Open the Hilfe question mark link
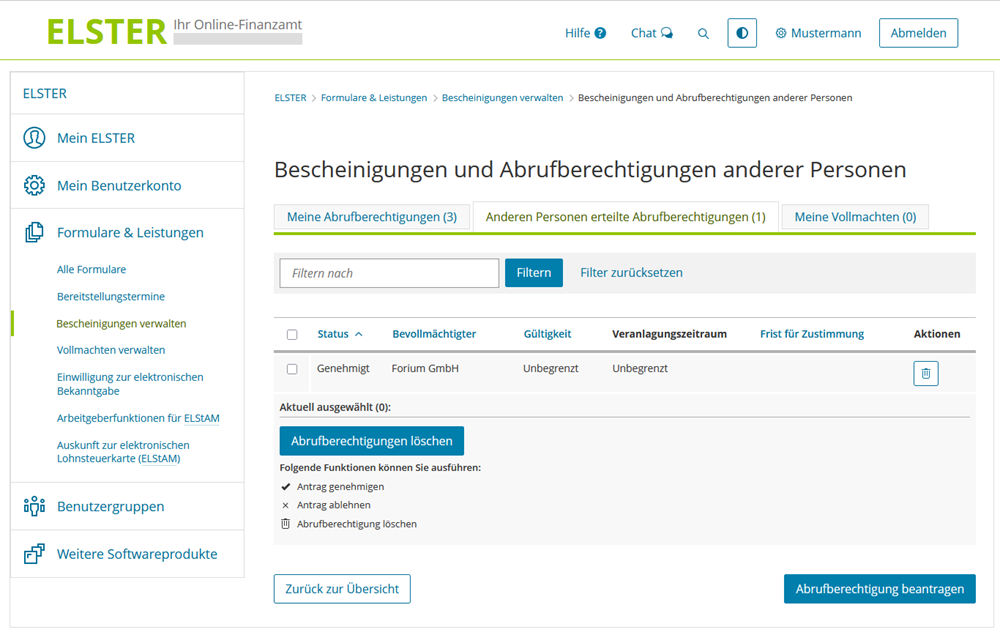This screenshot has width=1000, height=635. (585, 33)
